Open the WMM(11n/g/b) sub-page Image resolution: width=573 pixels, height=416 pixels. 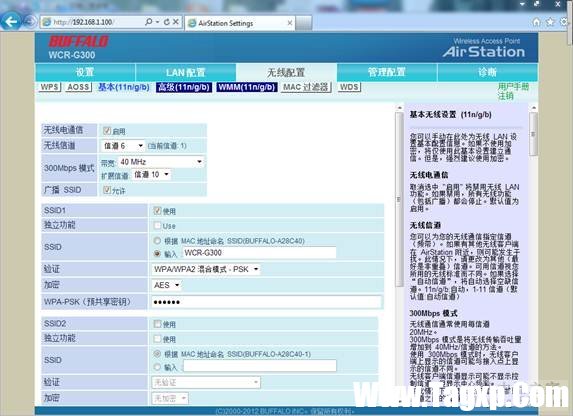pyautogui.click(x=247, y=87)
